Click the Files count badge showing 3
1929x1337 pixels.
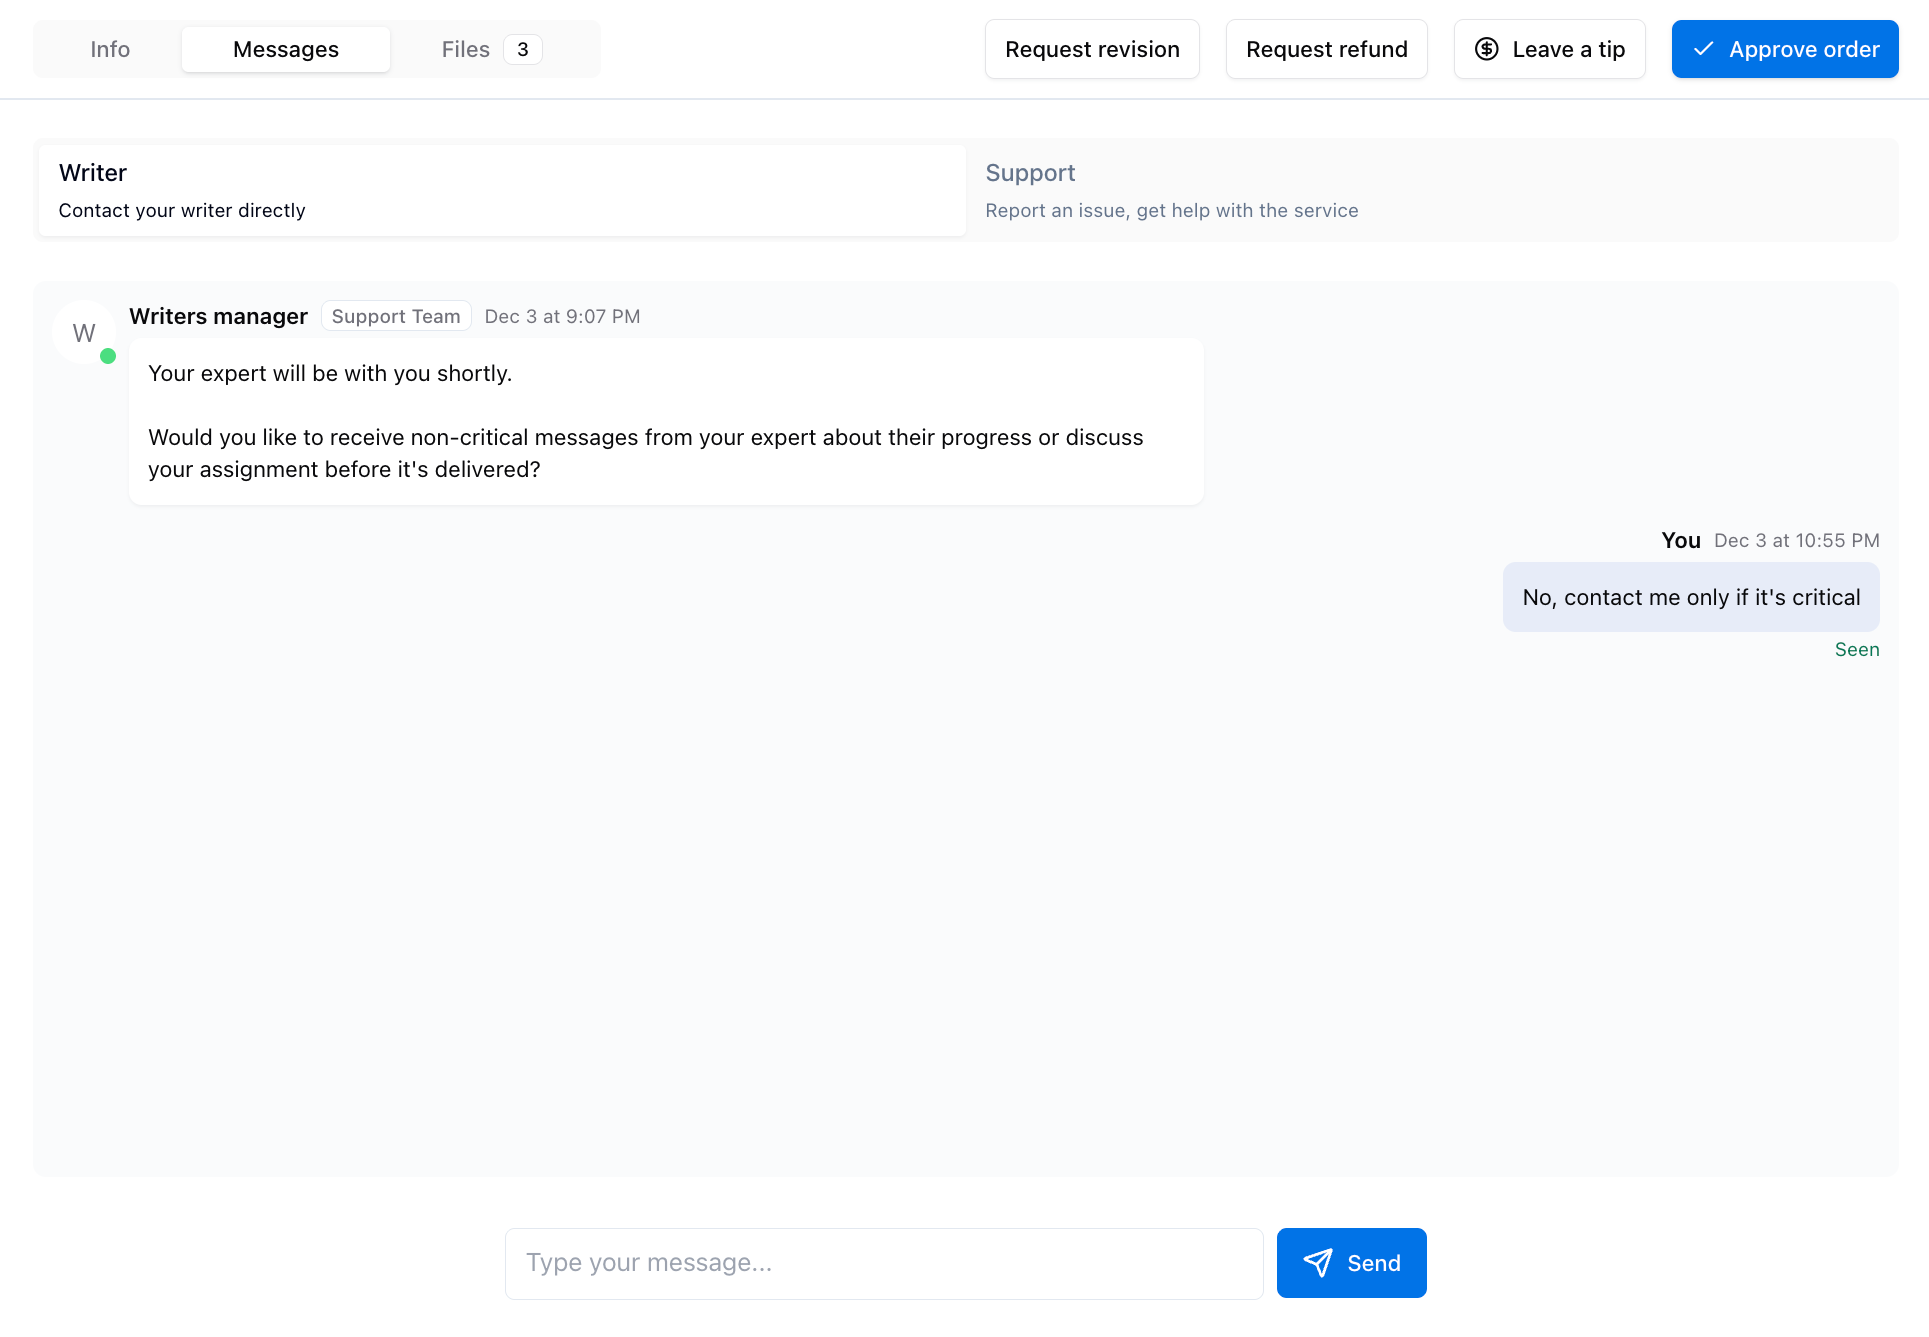pos(522,49)
